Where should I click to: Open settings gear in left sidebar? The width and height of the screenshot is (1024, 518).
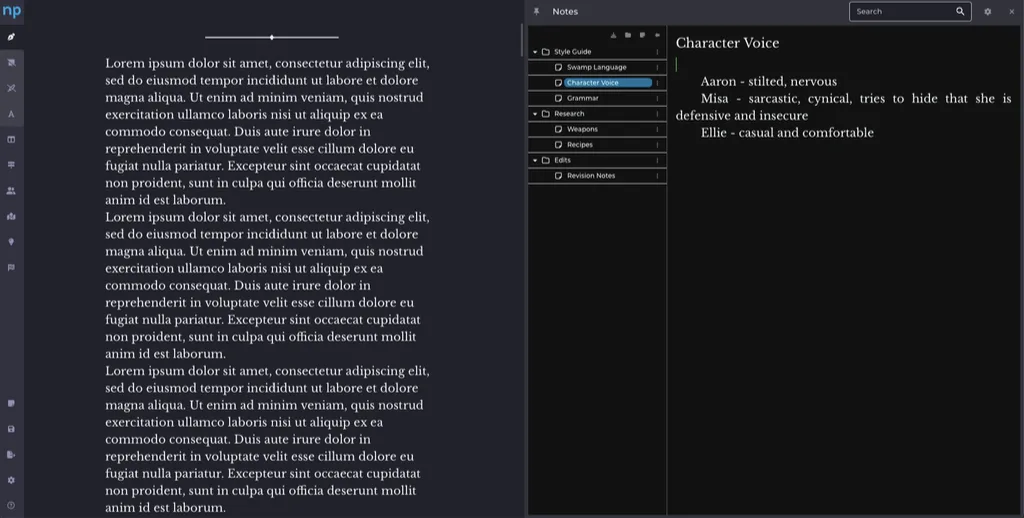(11, 480)
